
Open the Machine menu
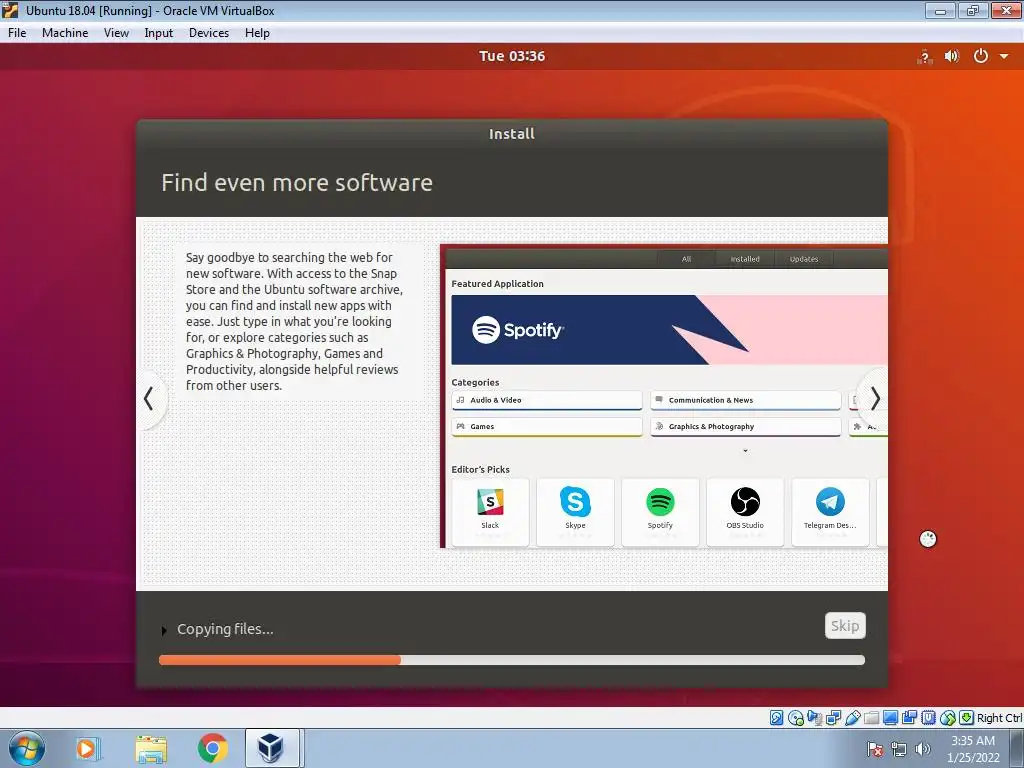click(x=65, y=33)
